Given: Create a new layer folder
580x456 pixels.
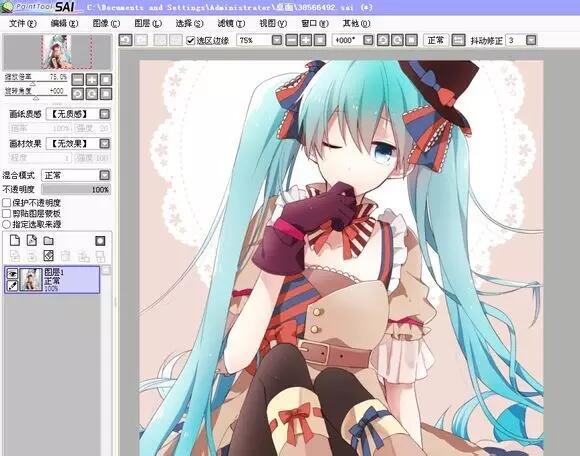Looking at the screenshot, I should coord(48,241).
